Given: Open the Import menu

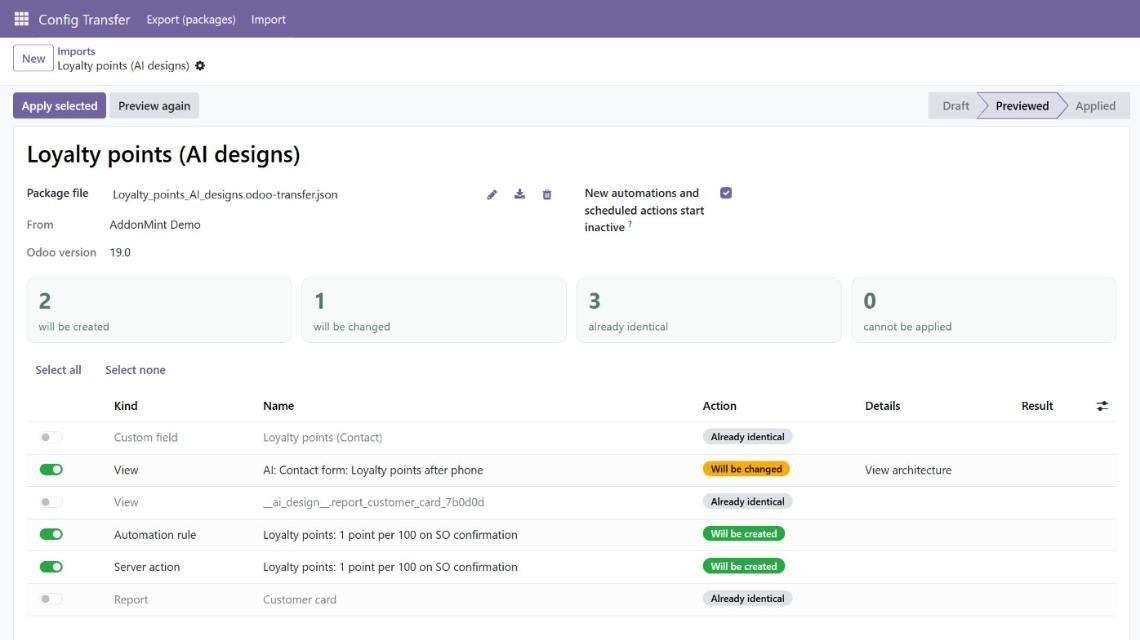Looking at the screenshot, I should point(268,20).
